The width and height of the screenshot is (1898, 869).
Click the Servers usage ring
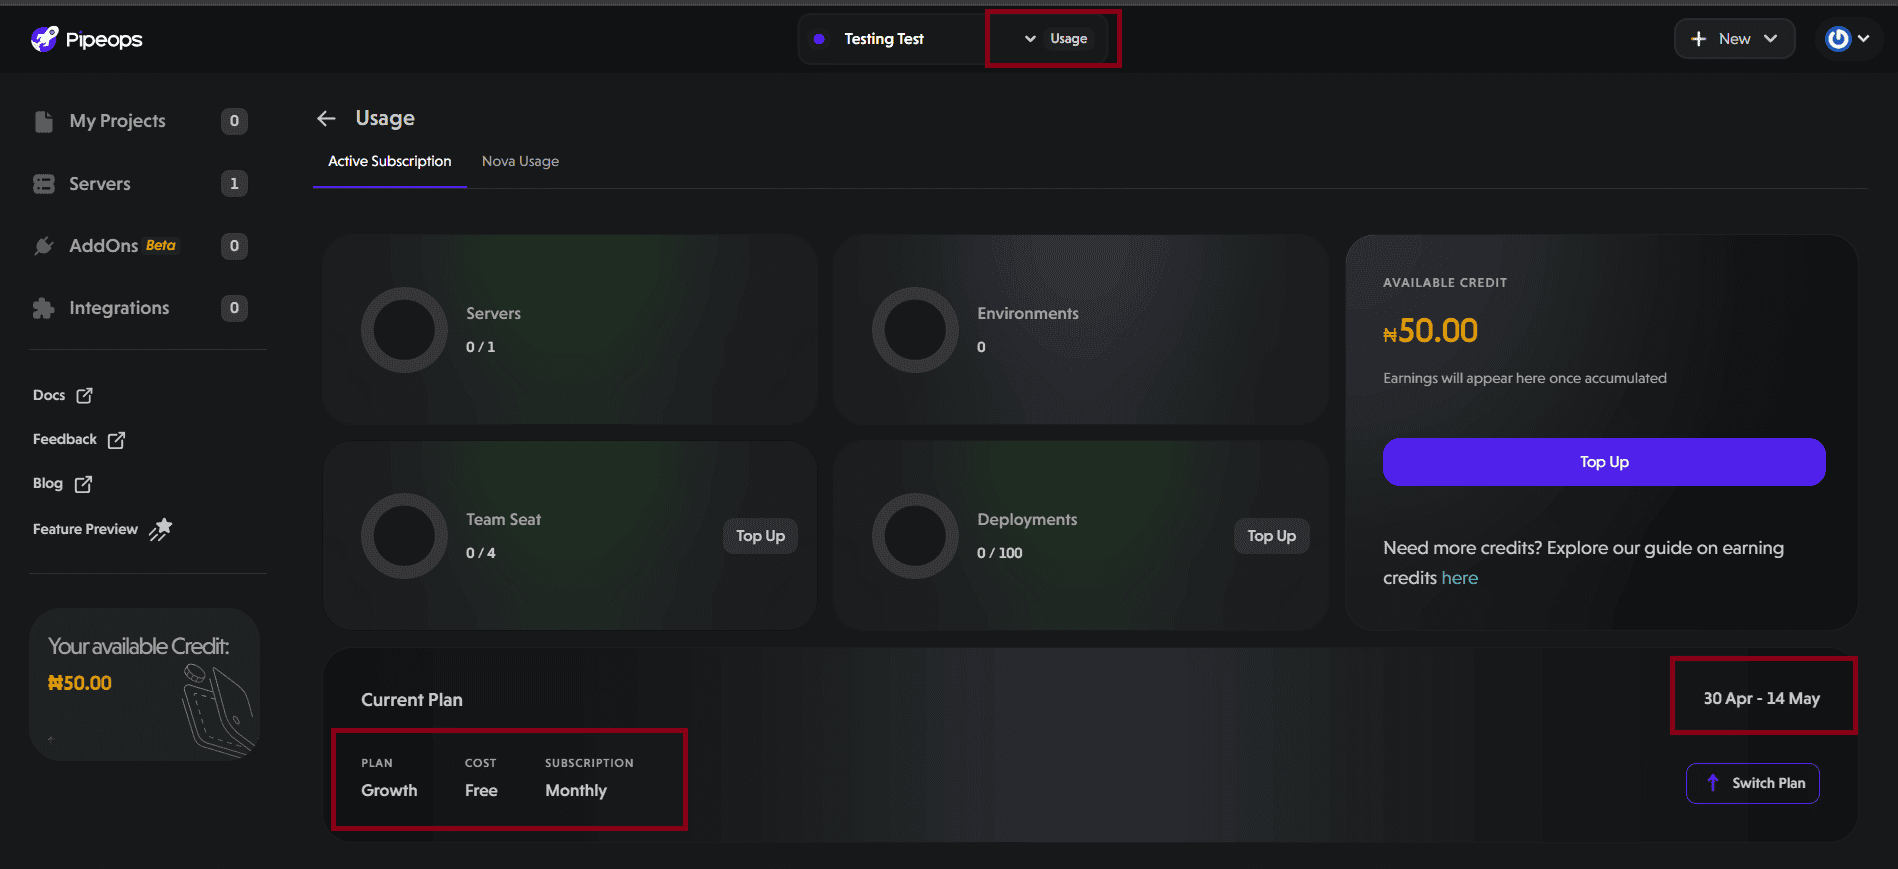click(x=404, y=330)
